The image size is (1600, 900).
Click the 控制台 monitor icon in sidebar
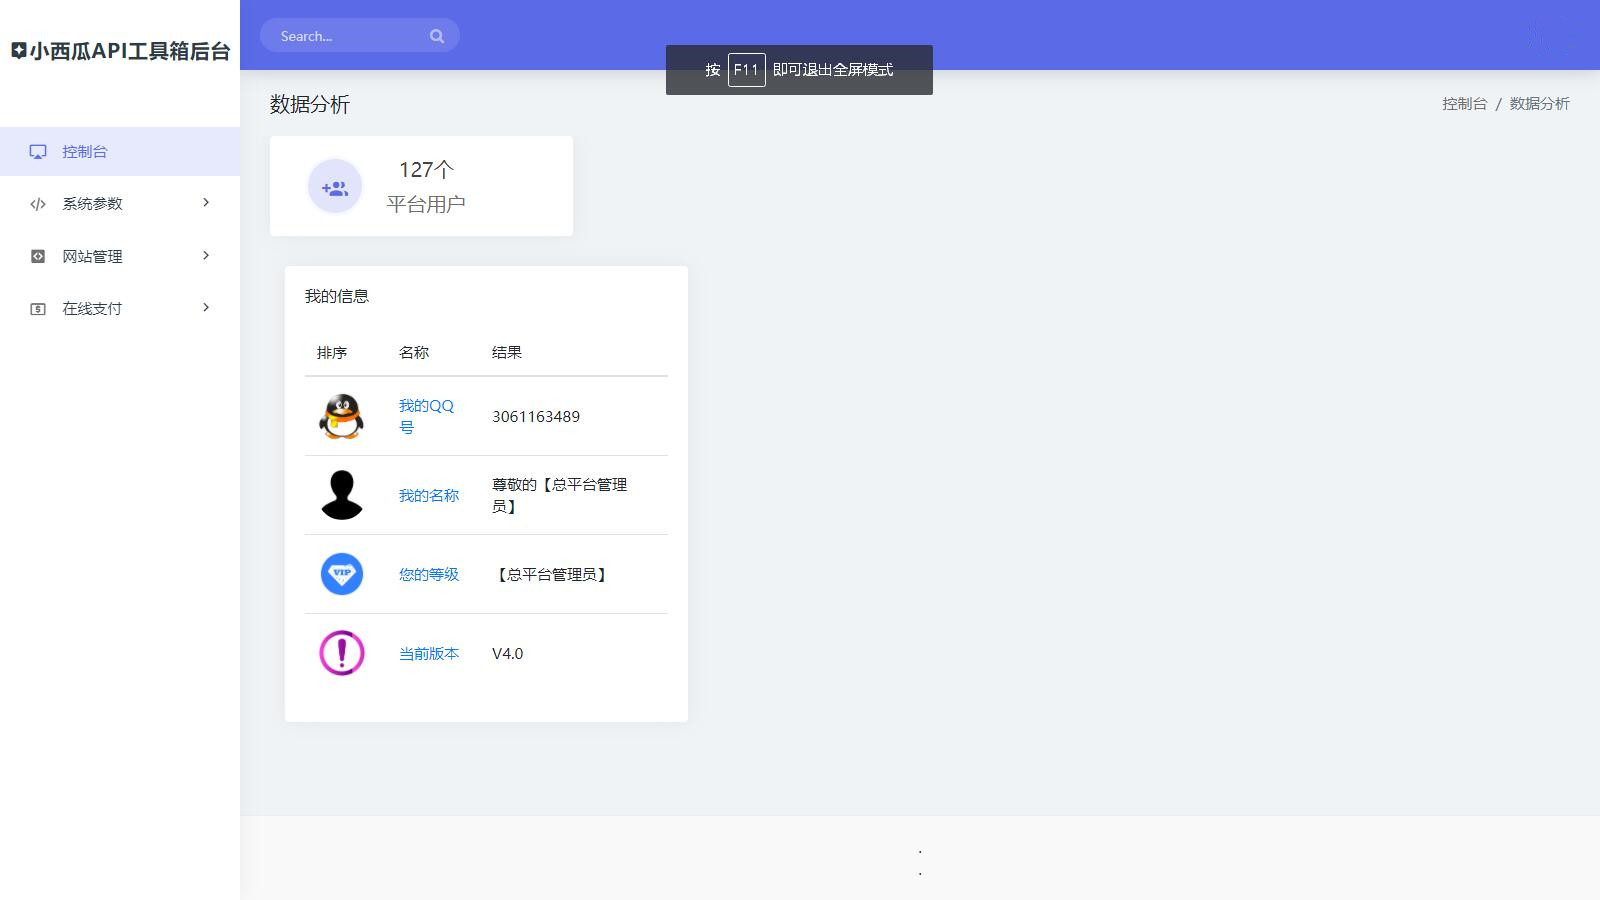(x=38, y=152)
